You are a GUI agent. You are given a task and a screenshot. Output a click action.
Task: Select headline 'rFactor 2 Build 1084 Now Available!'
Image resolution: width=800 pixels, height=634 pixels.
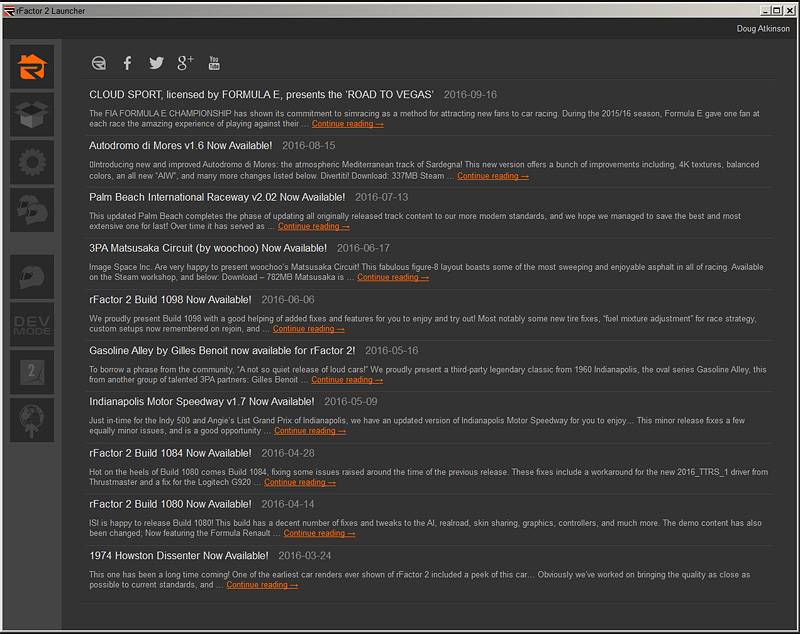(x=170, y=453)
